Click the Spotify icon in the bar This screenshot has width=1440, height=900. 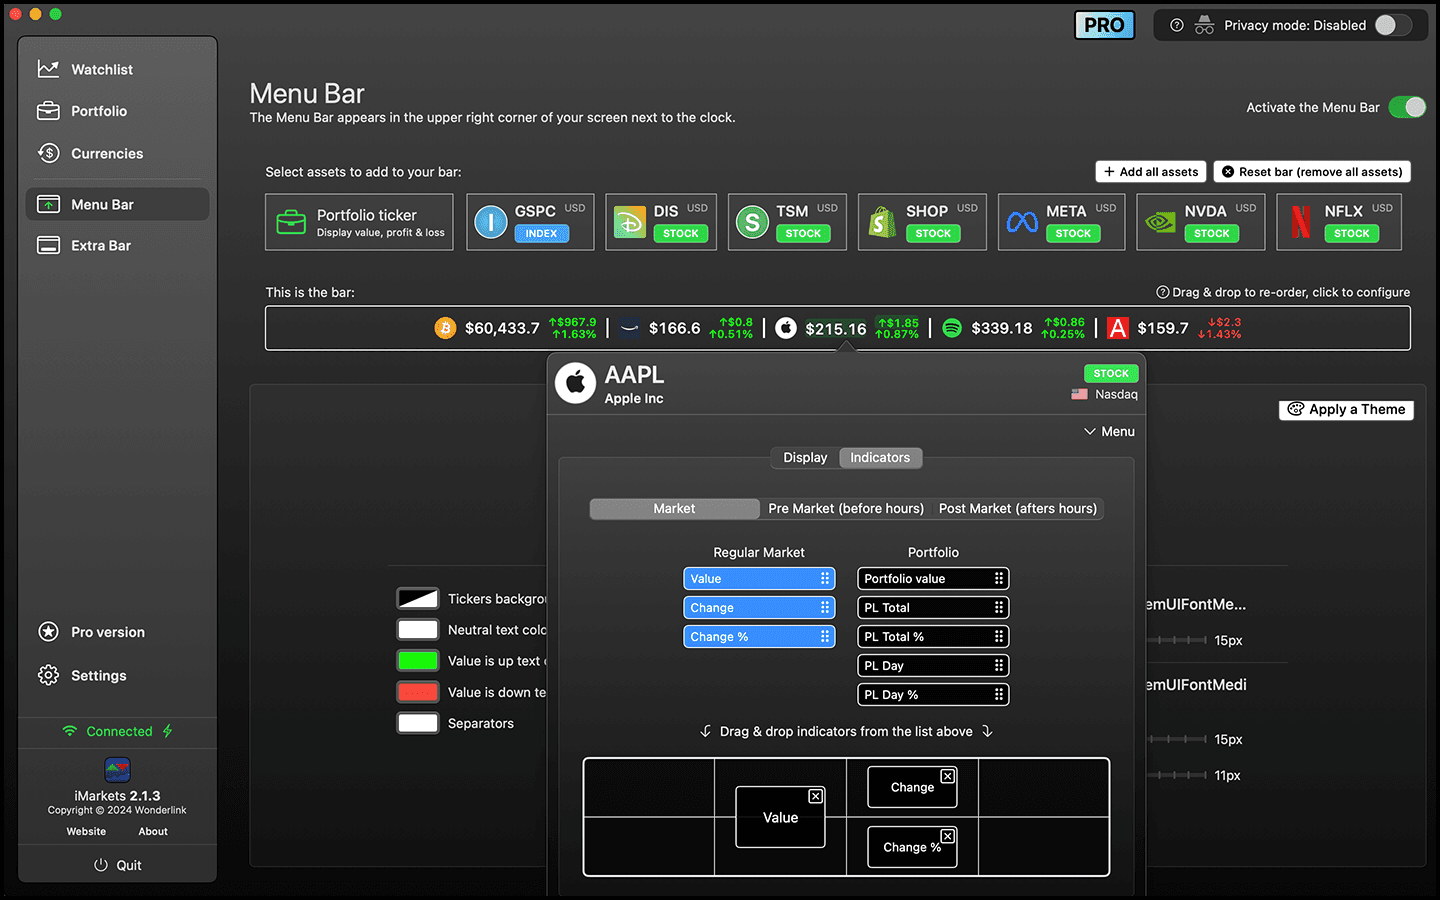(x=952, y=328)
